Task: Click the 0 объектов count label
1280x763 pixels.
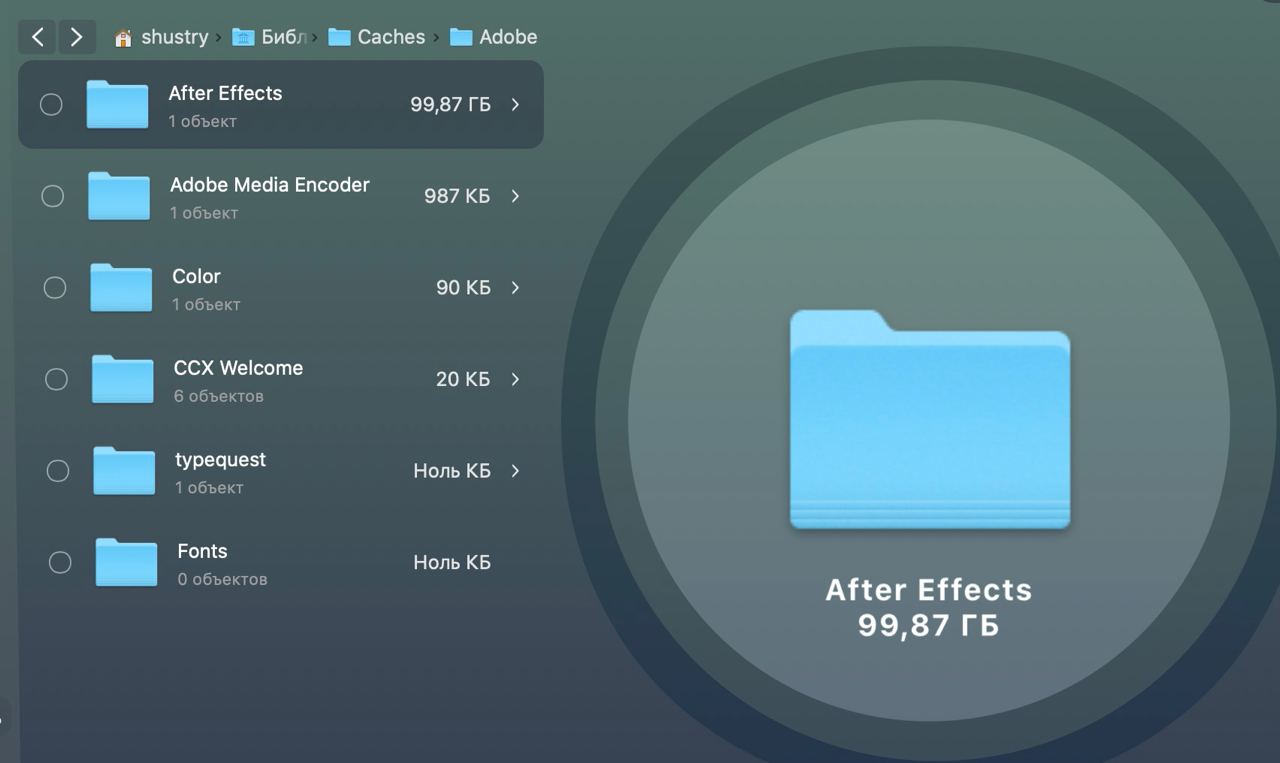Action: click(222, 579)
